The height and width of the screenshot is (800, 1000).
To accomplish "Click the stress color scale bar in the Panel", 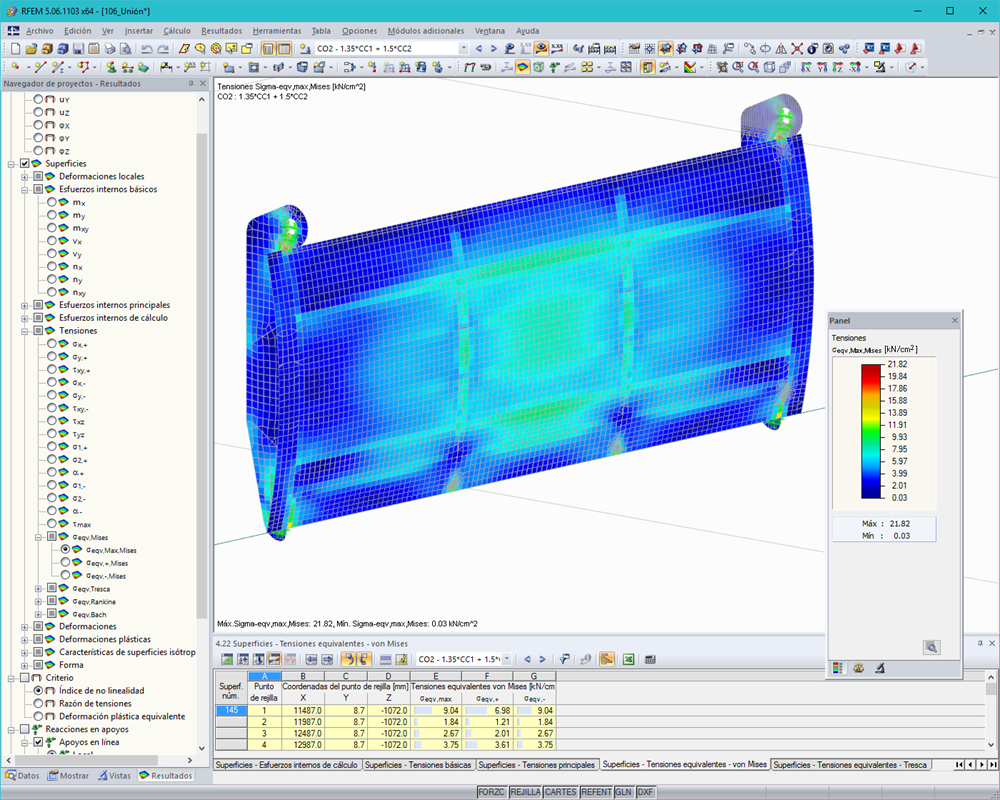I will [x=871, y=431].
